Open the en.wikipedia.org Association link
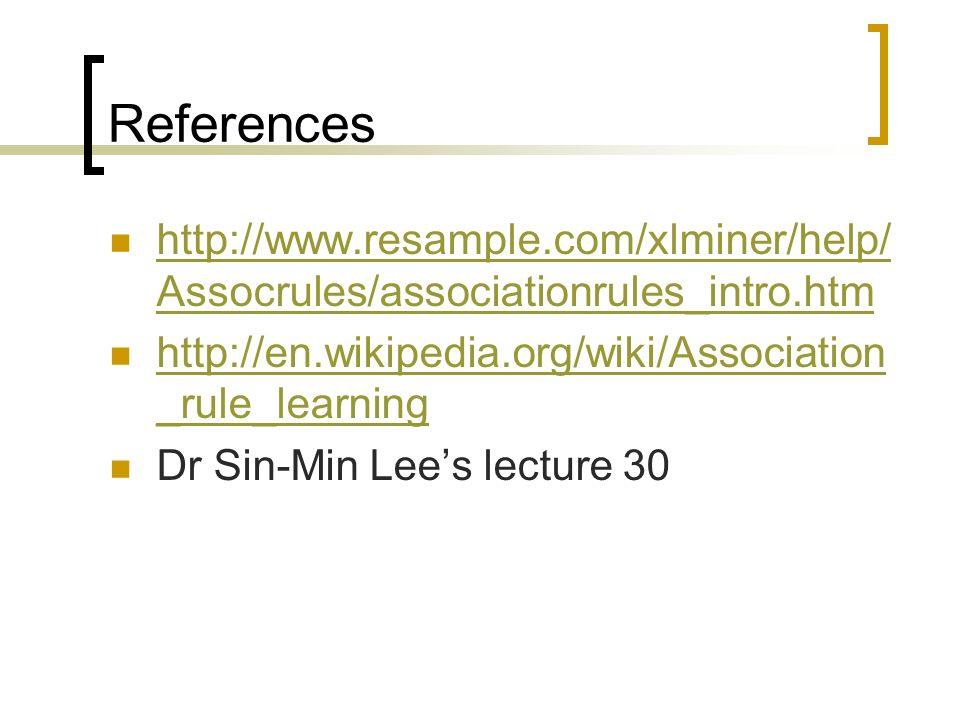 click(521, 353)
